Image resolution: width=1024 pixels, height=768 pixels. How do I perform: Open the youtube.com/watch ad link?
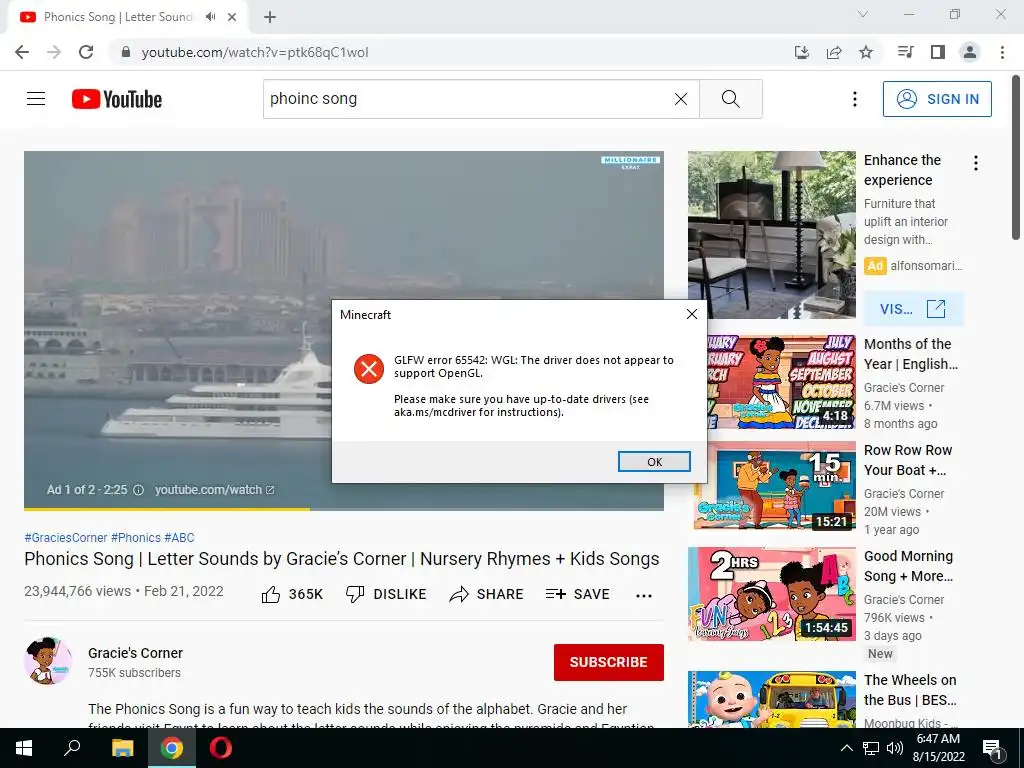(x=215, y=490)
